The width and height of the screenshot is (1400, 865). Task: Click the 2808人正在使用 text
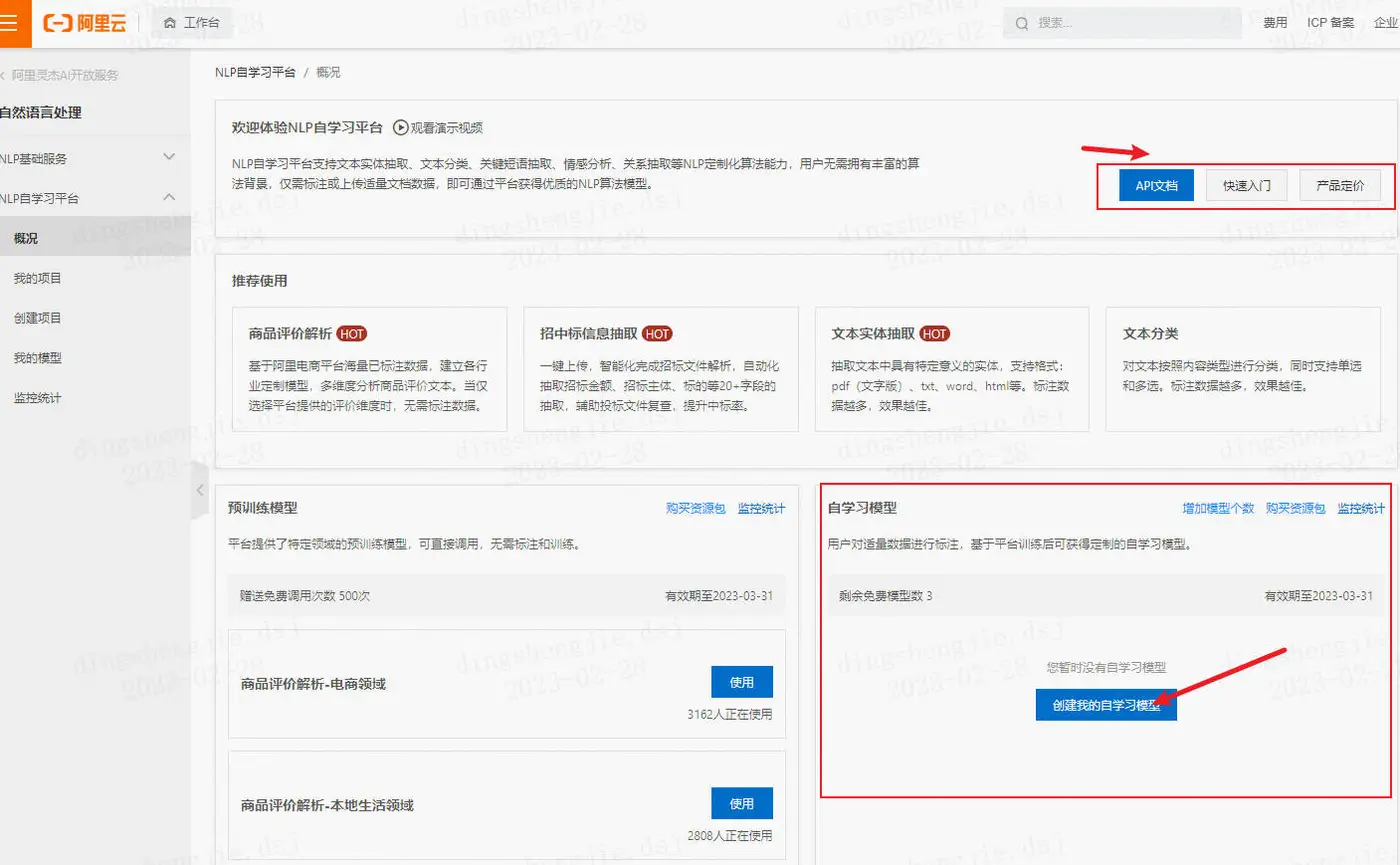click(x=730, y=836)
